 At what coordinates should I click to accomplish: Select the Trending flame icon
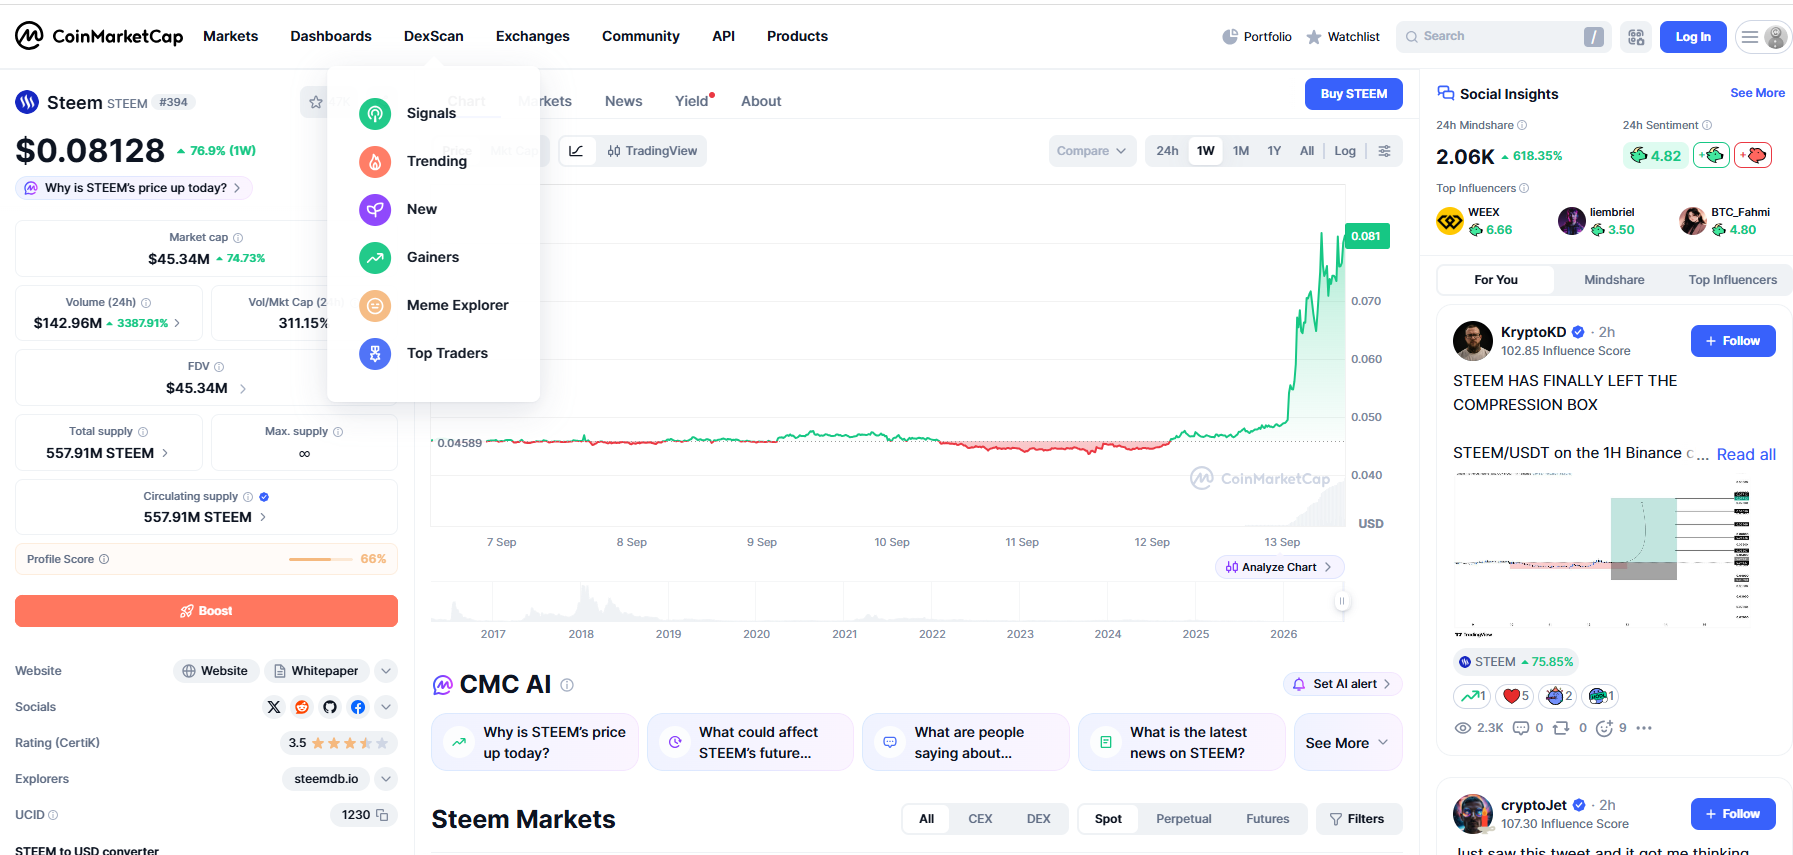375,161
